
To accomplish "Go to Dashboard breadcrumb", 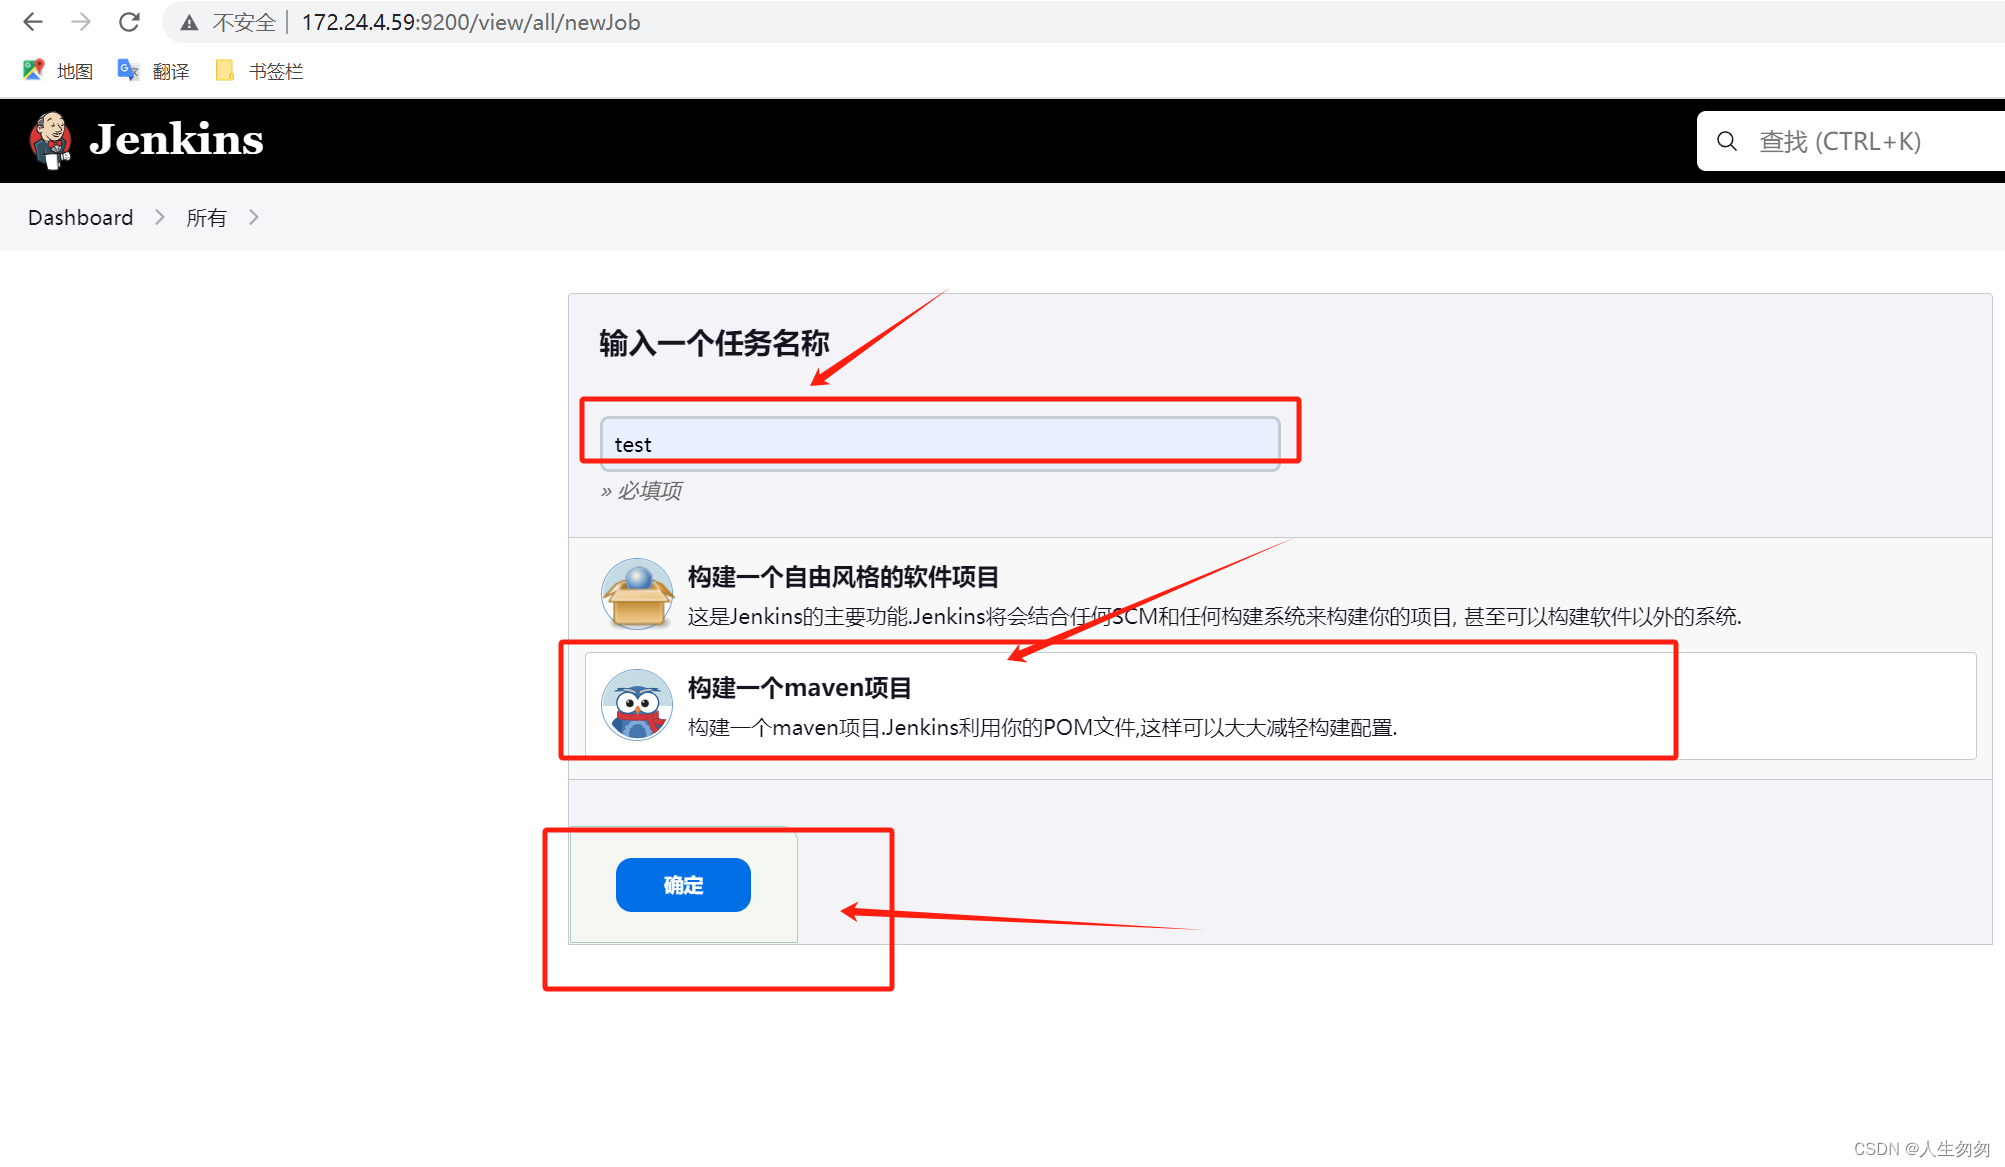I will coord(80,218).
